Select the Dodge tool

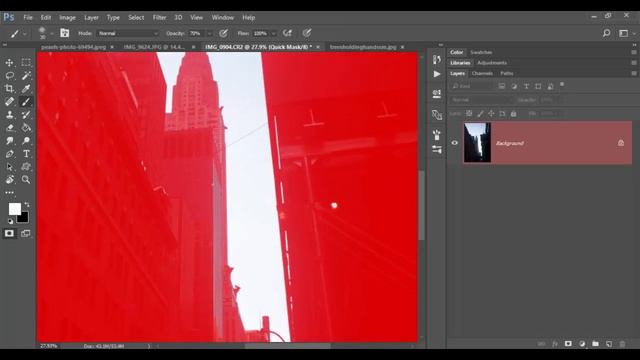tap(26, 141)
